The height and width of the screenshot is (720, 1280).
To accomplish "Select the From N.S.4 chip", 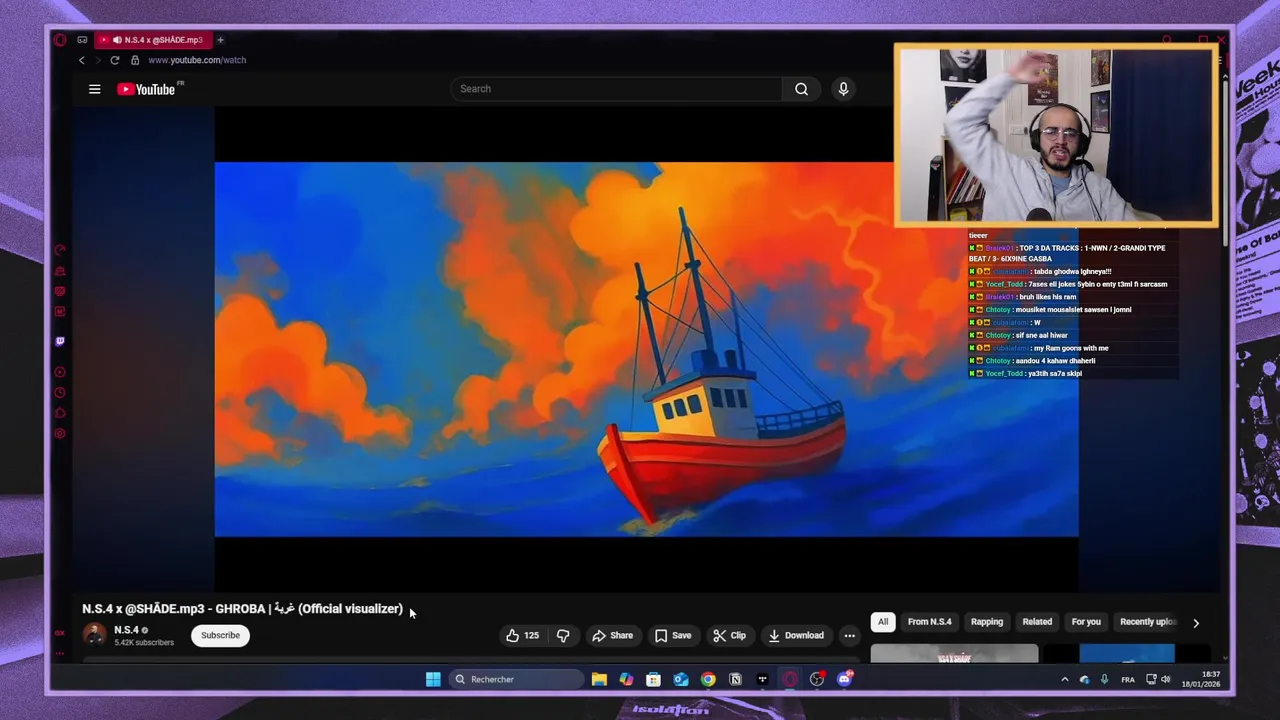I will click(x=929, y=622).
